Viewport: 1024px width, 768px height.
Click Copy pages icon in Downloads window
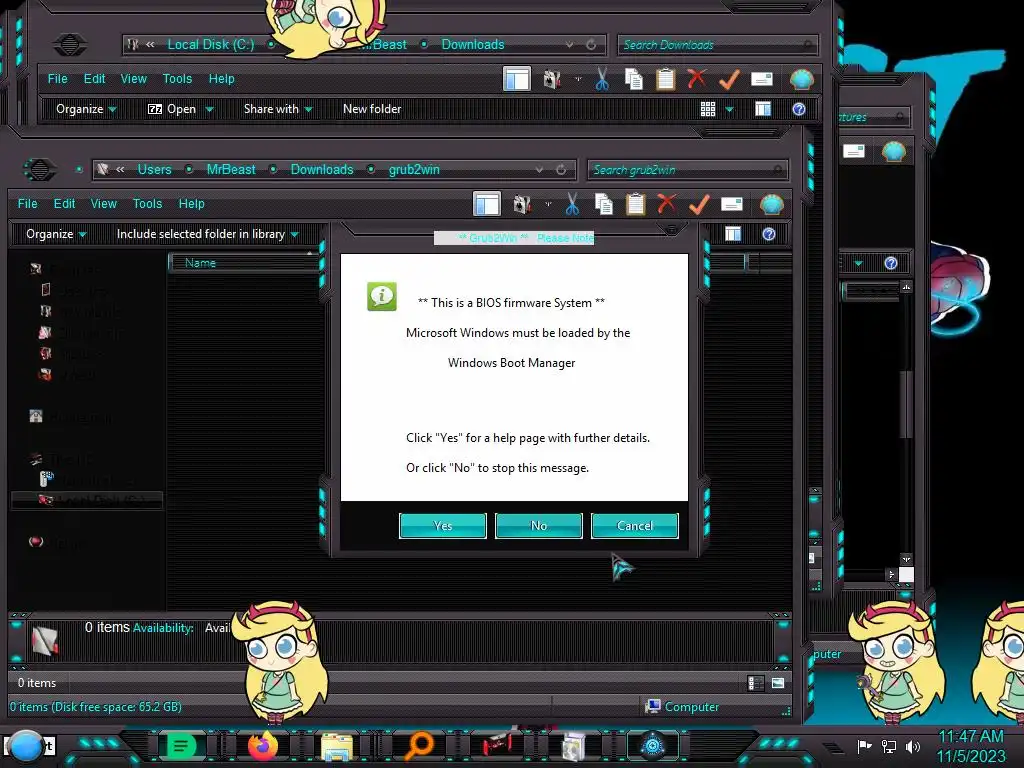click(633, 80)
